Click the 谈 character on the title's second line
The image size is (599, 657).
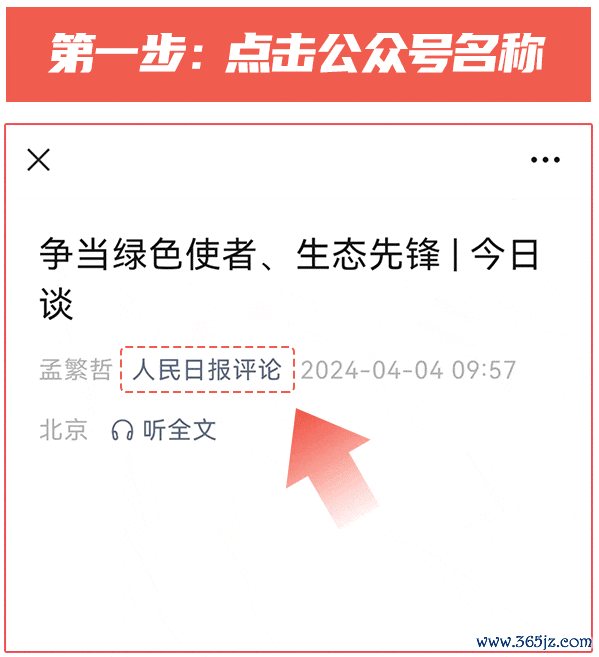57,304
